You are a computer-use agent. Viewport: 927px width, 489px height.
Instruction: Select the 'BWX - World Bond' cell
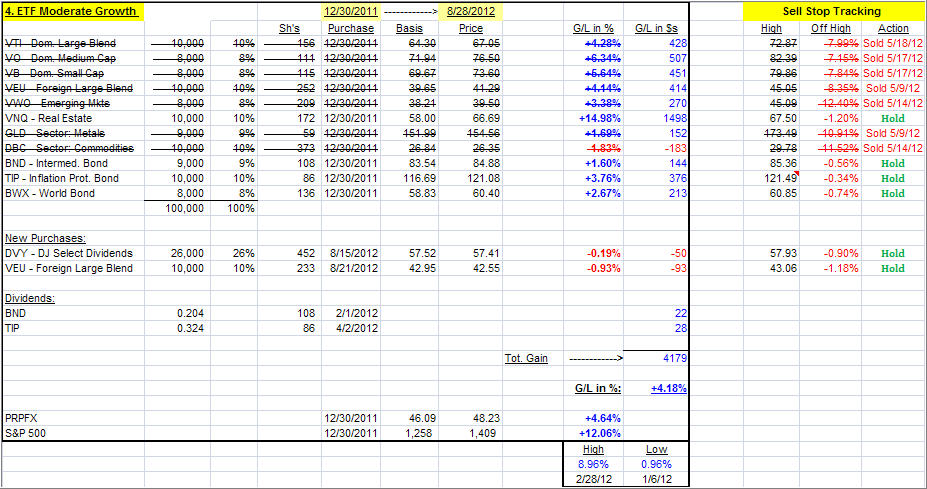[x=73, y=193]
